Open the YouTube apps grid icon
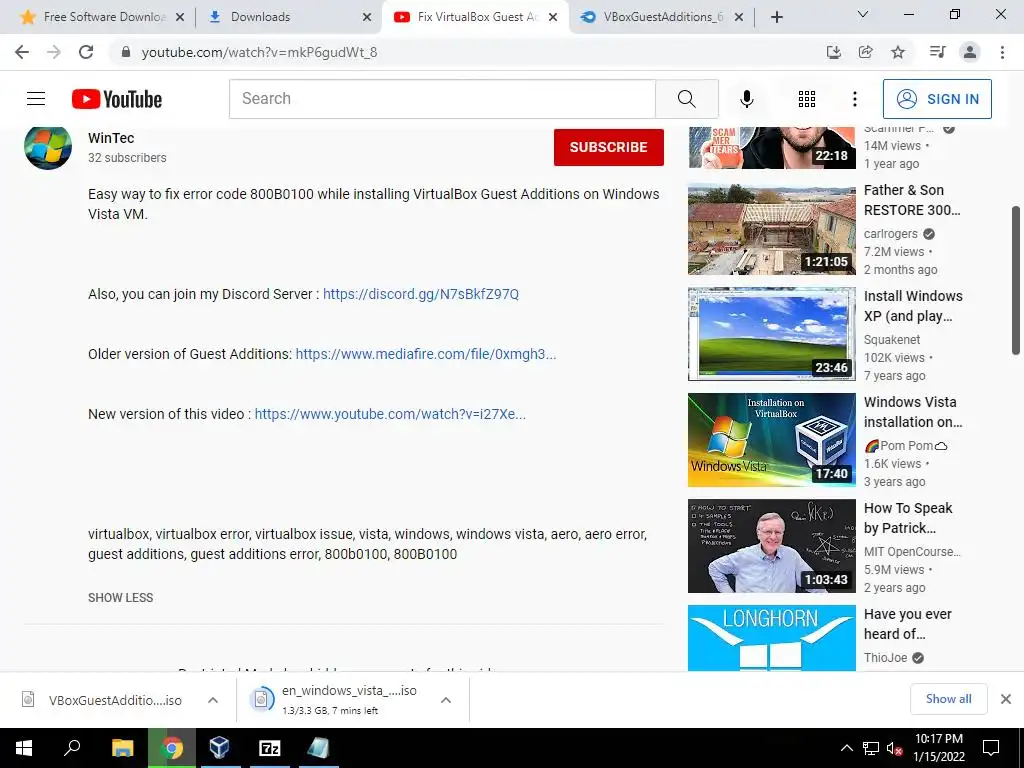This screenshot has width=1024, height=768. 807,99
